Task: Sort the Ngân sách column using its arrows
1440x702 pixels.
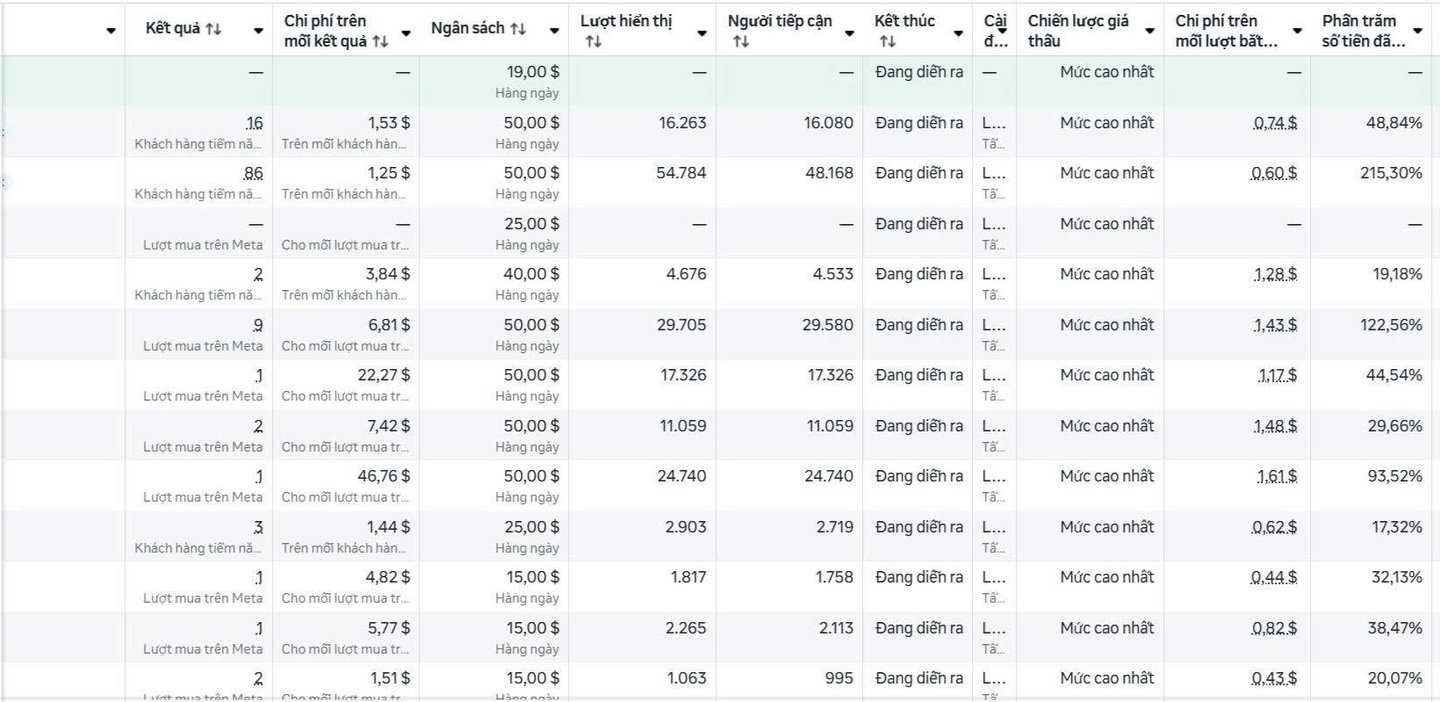Action: [x=518, y=29]
